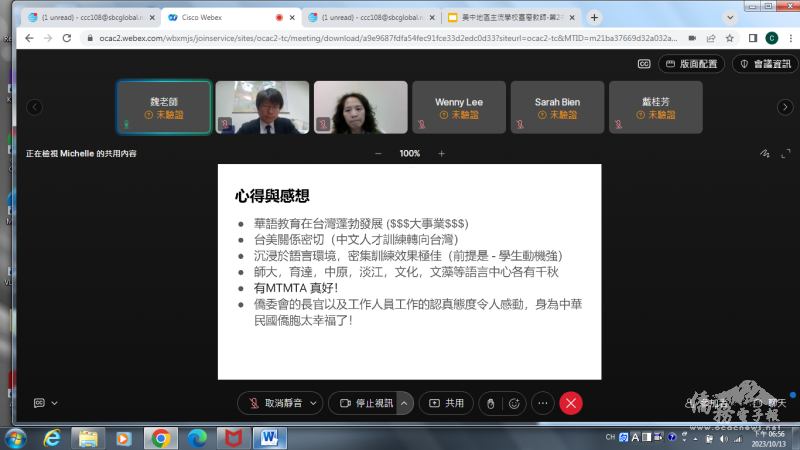800x450 pixels.
Task: Open more options ellipsis button
Action: pos(543,403)
